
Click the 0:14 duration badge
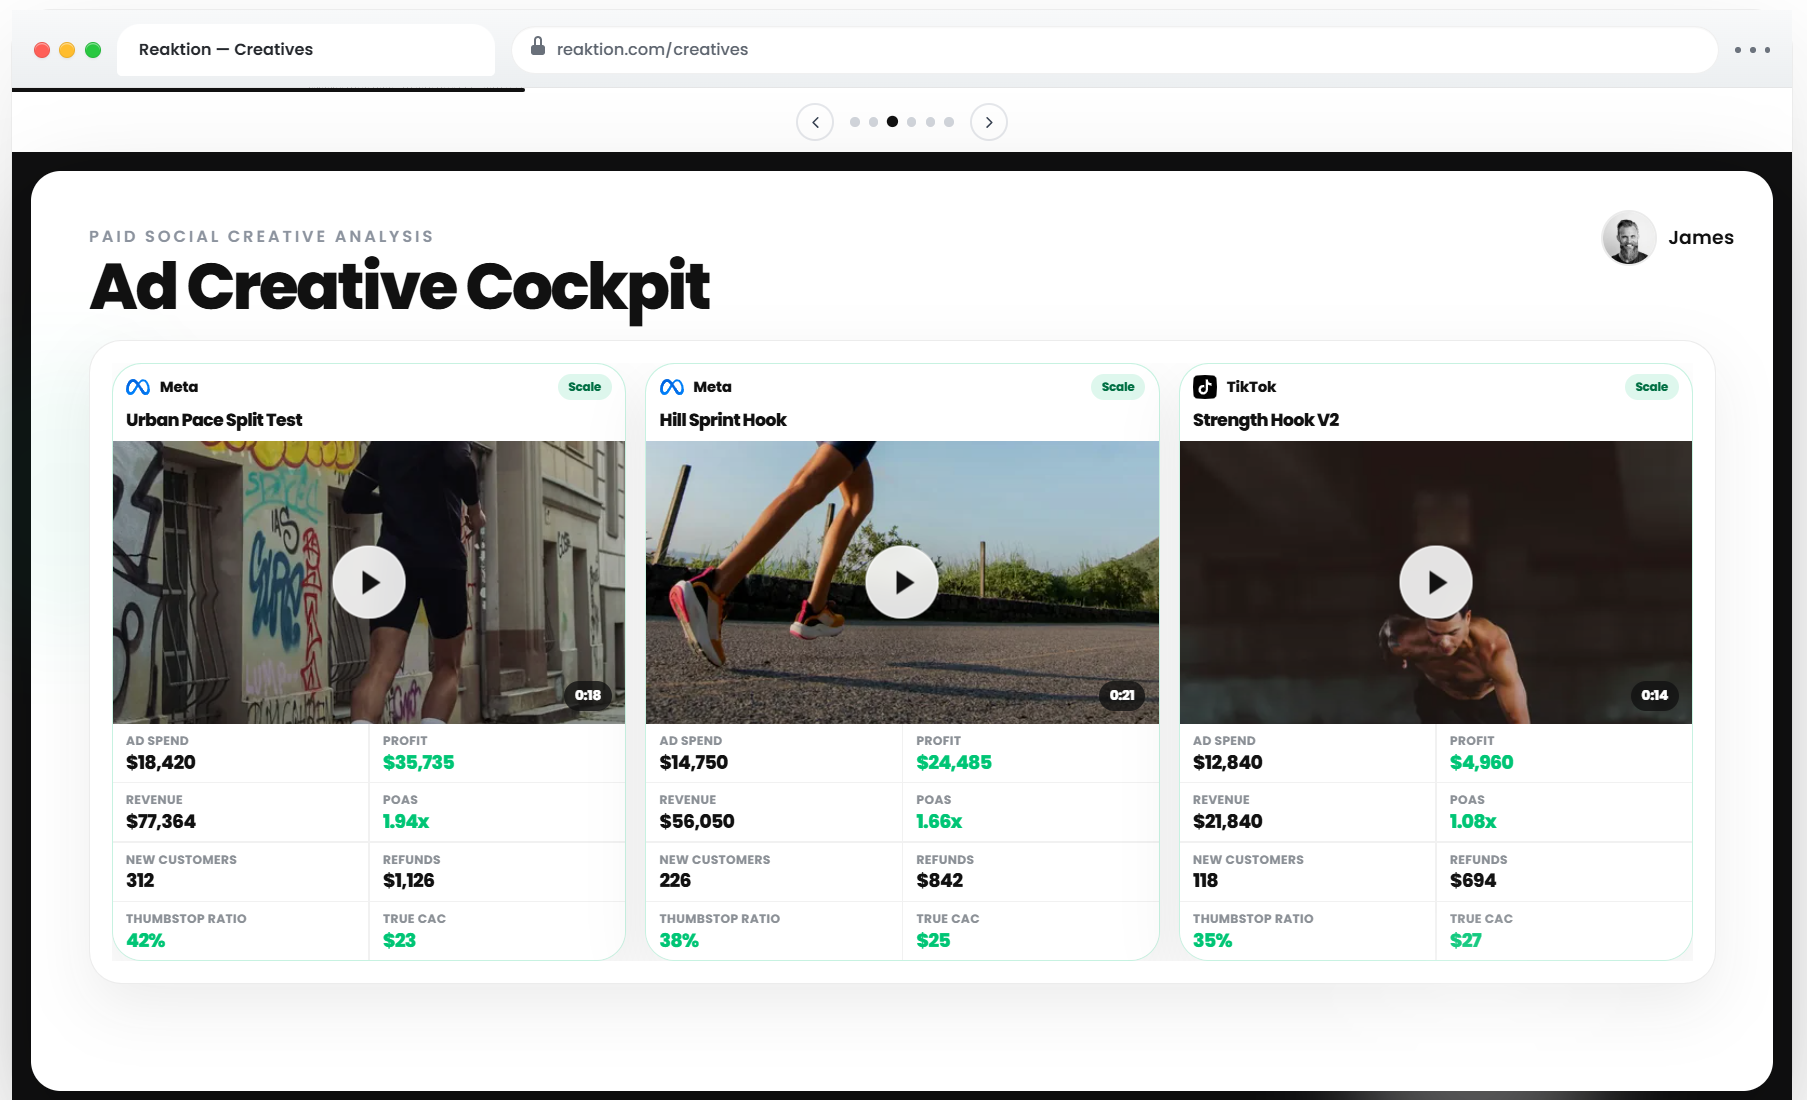pyautogui.click(x=1655, y=695)
